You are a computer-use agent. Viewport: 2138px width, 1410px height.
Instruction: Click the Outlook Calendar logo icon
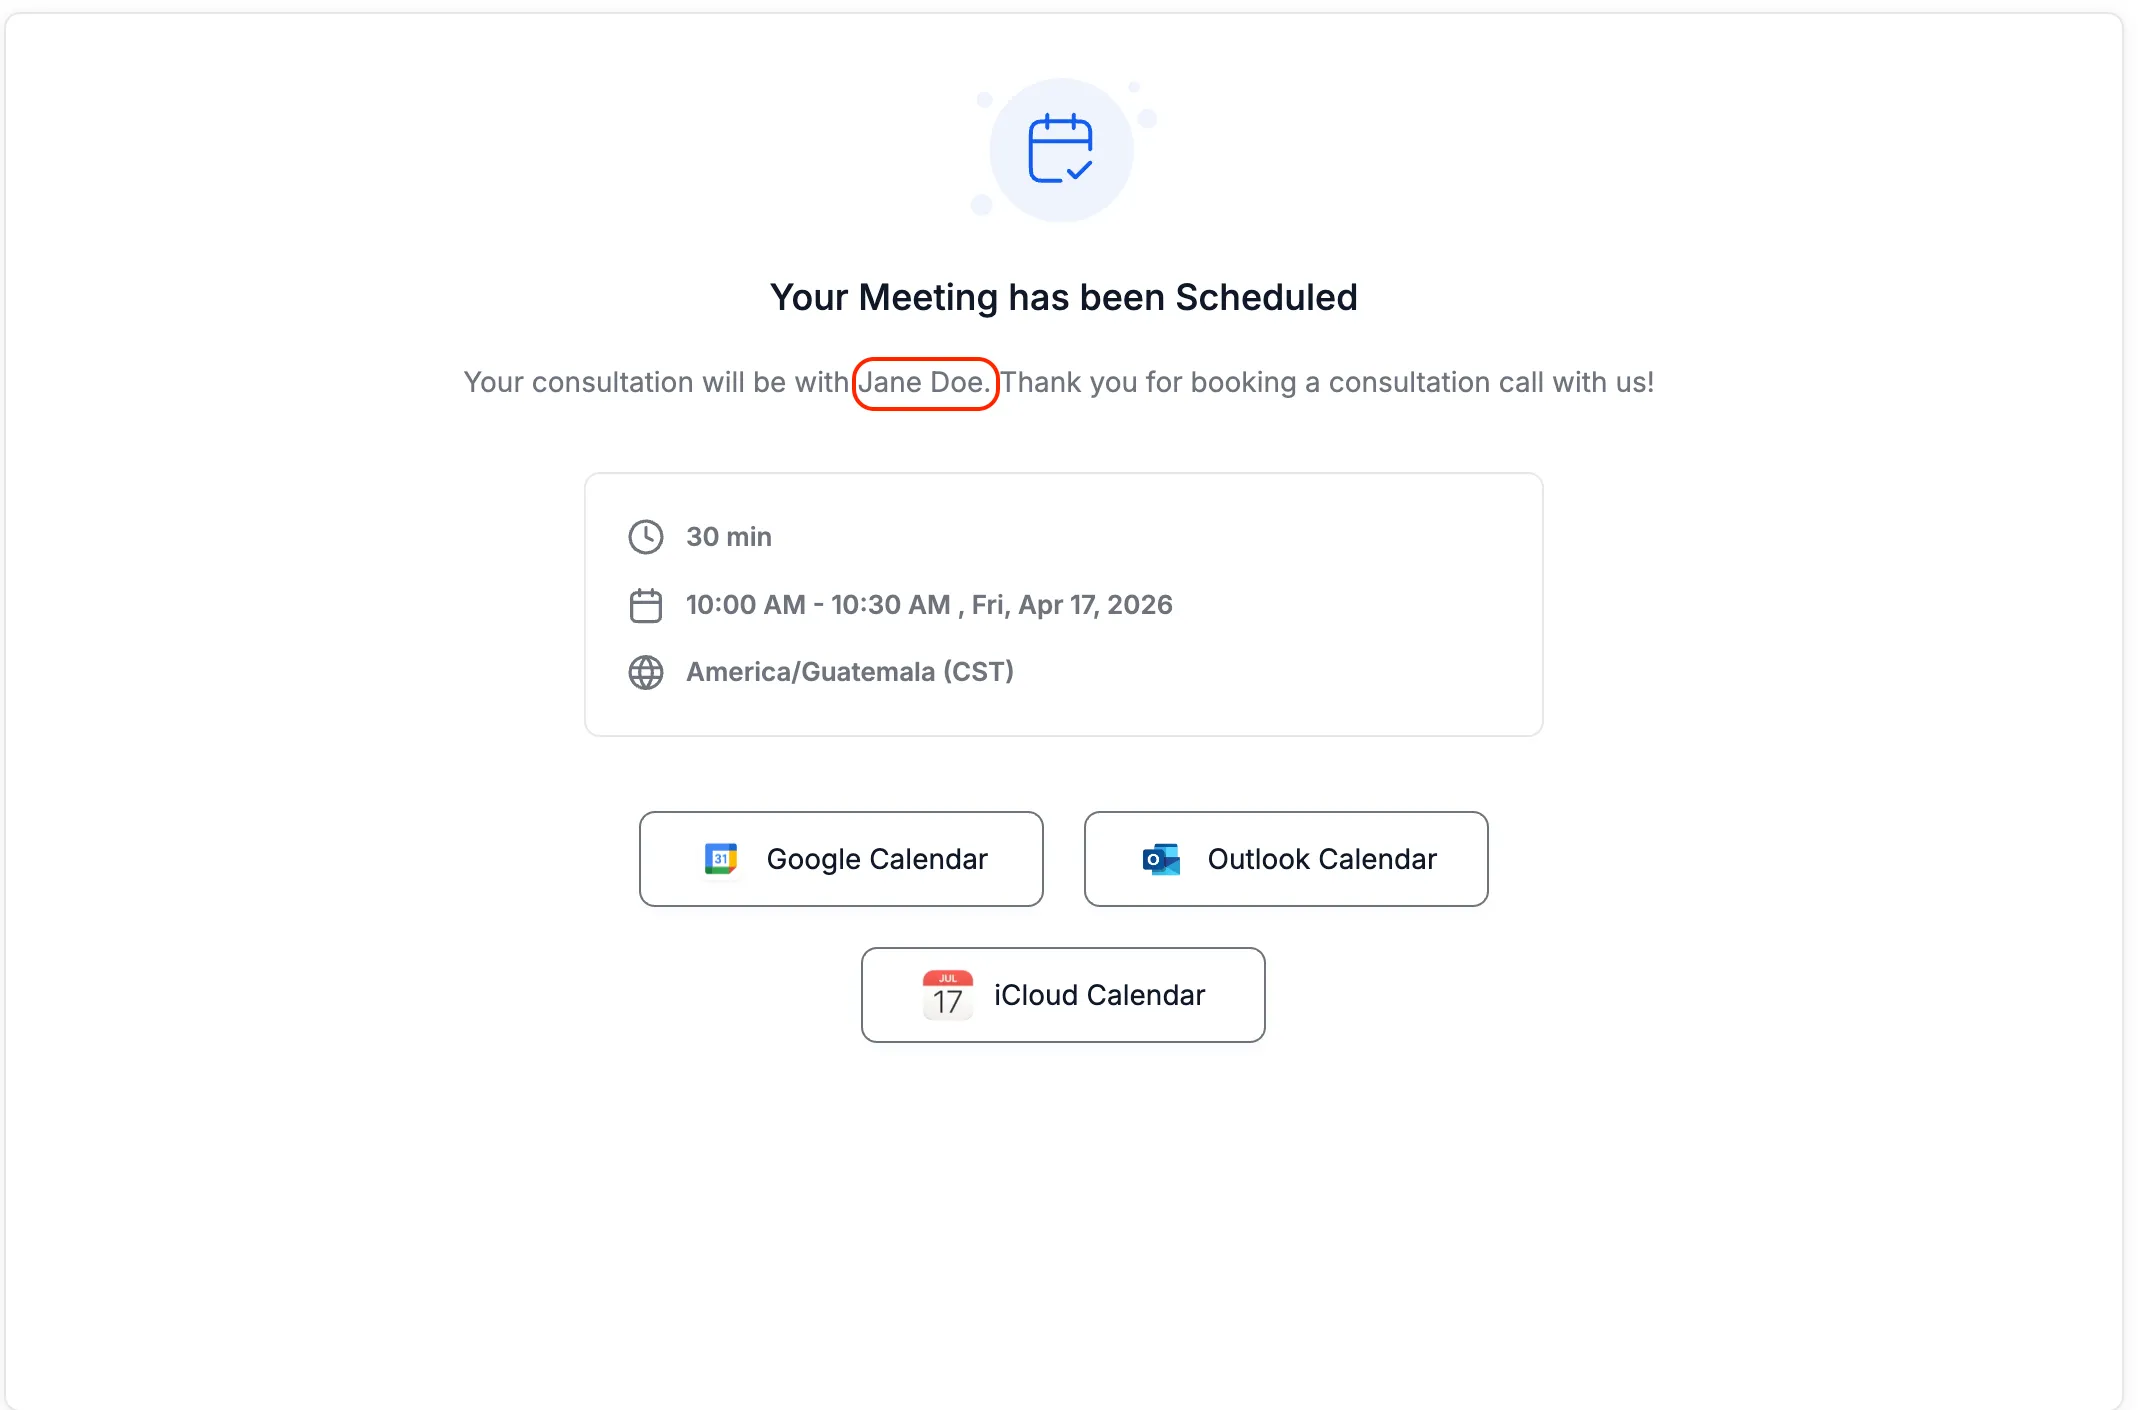click(1159, 859)
